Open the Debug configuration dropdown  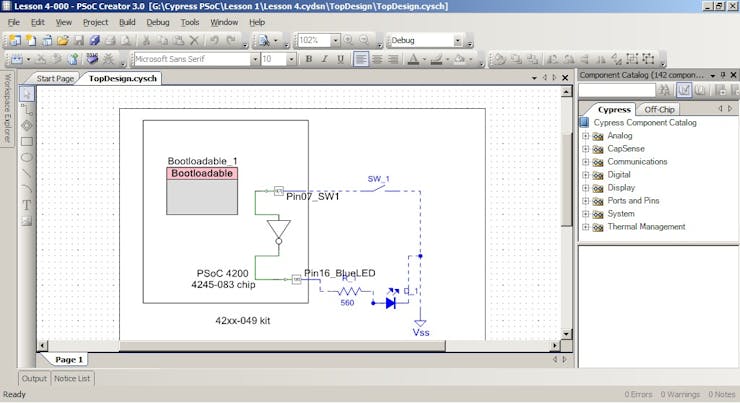click(458, 41)
